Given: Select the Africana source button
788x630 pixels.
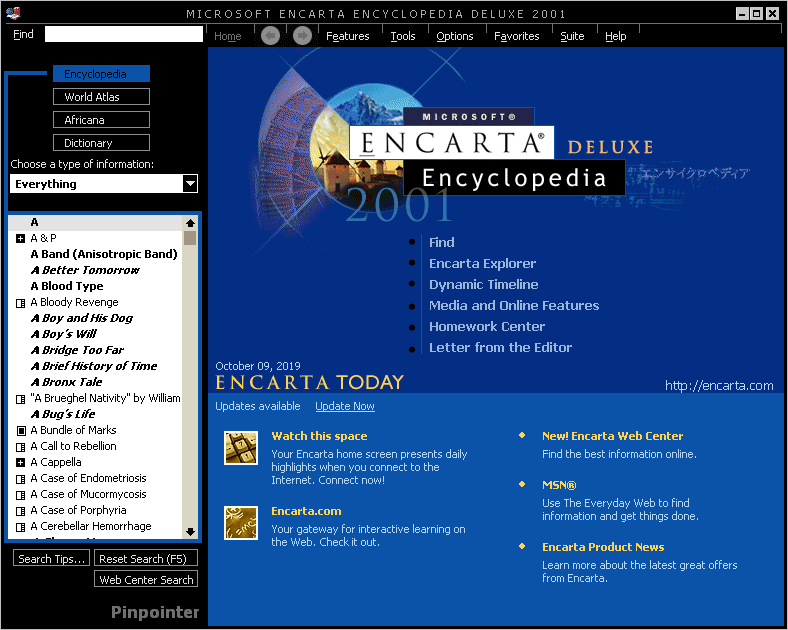Looking at the screenshot, I should click(102, 120).
